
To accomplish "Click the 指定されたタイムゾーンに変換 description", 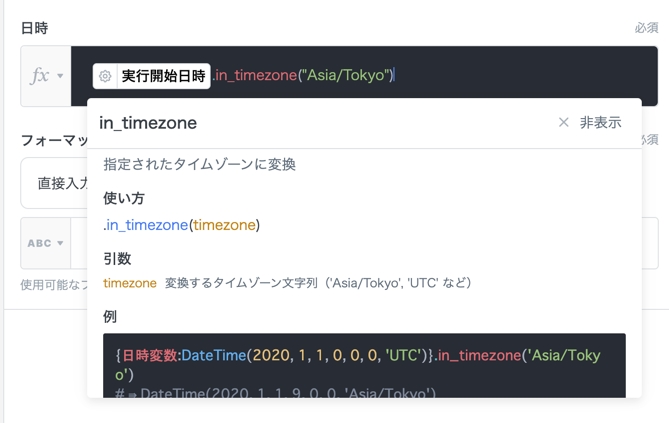I will [x=199, y=164].
